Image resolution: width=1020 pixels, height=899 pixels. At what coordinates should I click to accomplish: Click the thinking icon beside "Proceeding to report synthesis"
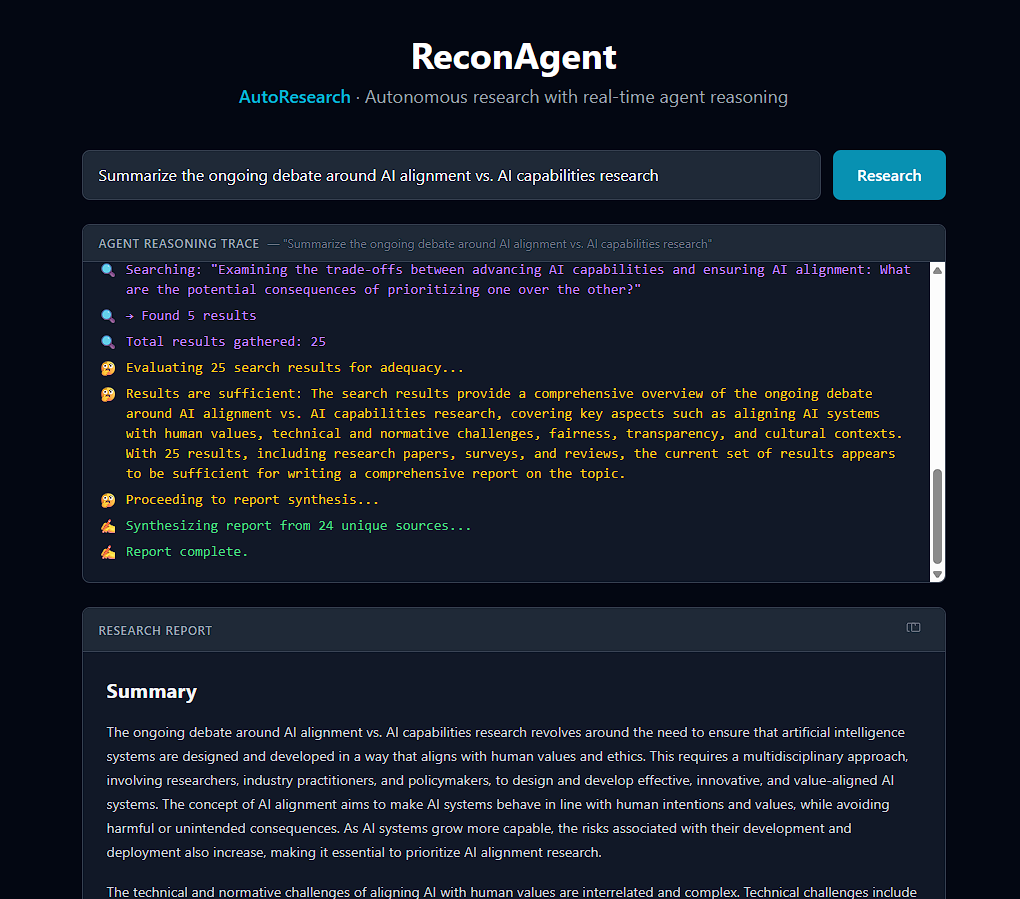coord(108,499)
